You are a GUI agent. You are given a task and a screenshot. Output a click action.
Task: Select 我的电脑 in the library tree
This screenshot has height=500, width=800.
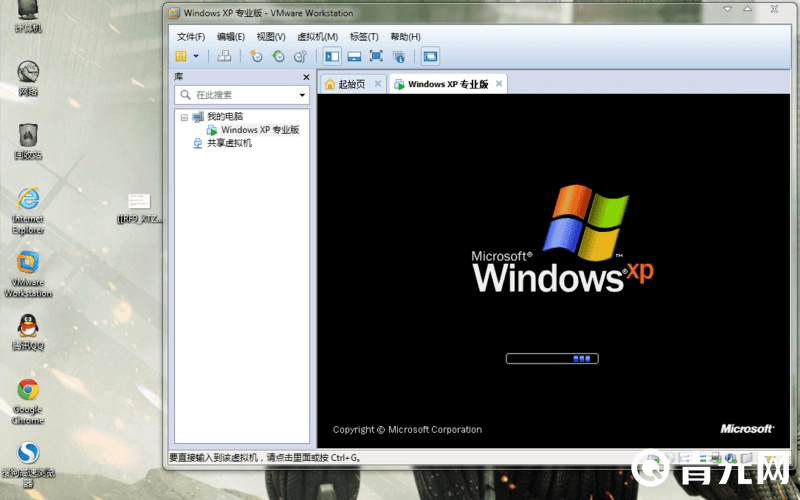pyautogui.click(x=225, y=116)
